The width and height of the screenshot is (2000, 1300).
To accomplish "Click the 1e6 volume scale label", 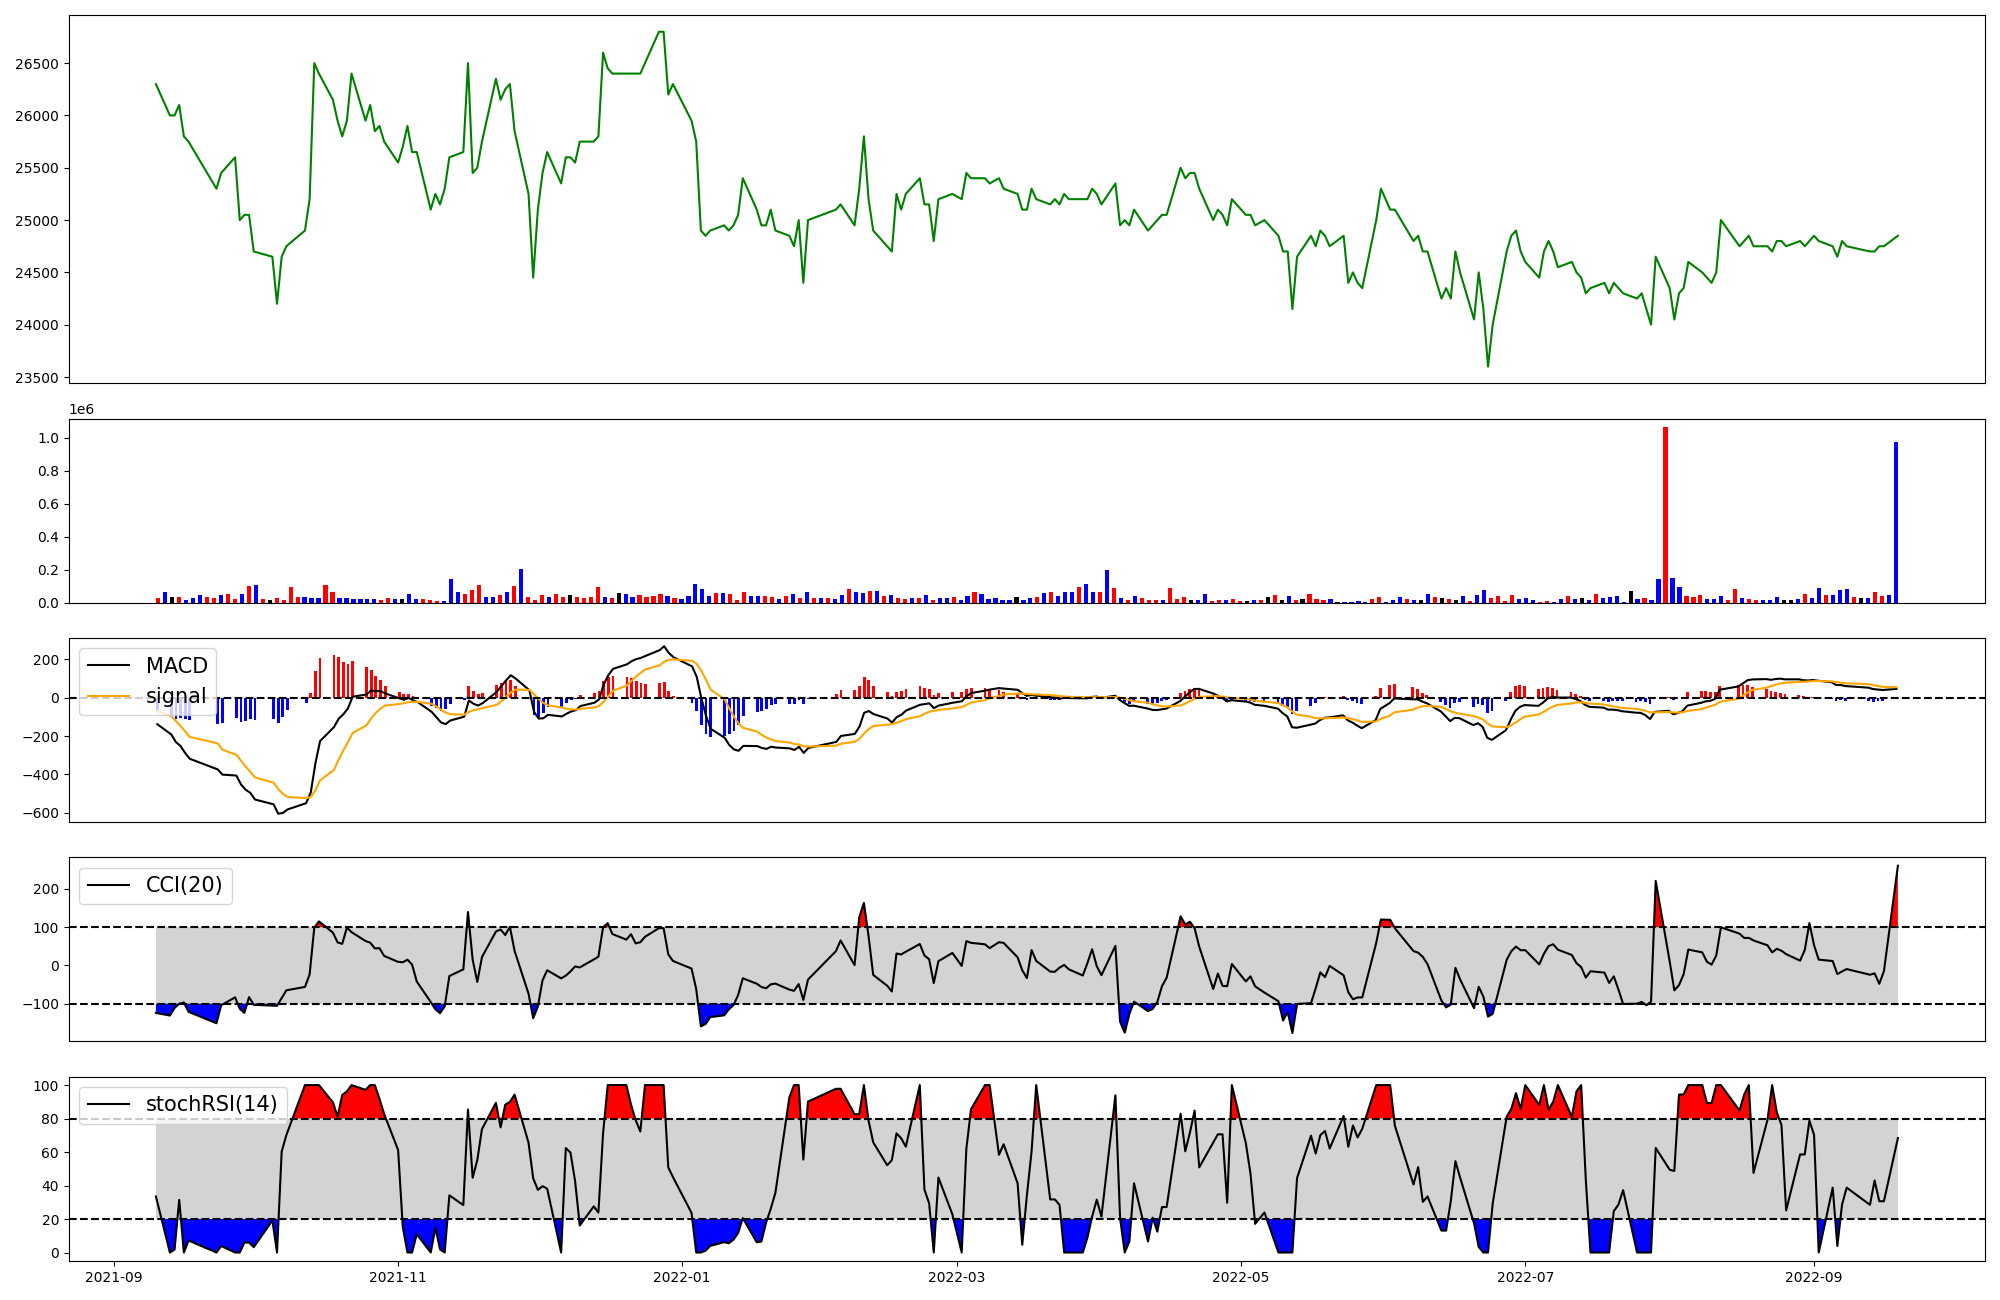I will 81,410.
